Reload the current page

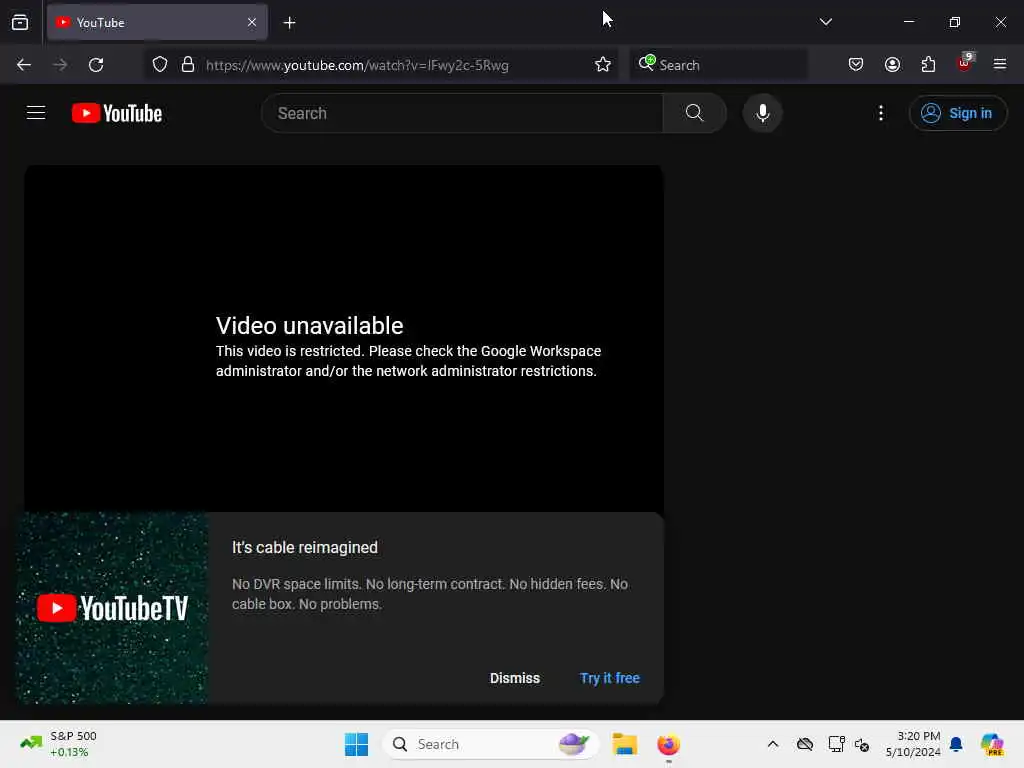click(96, 65)
